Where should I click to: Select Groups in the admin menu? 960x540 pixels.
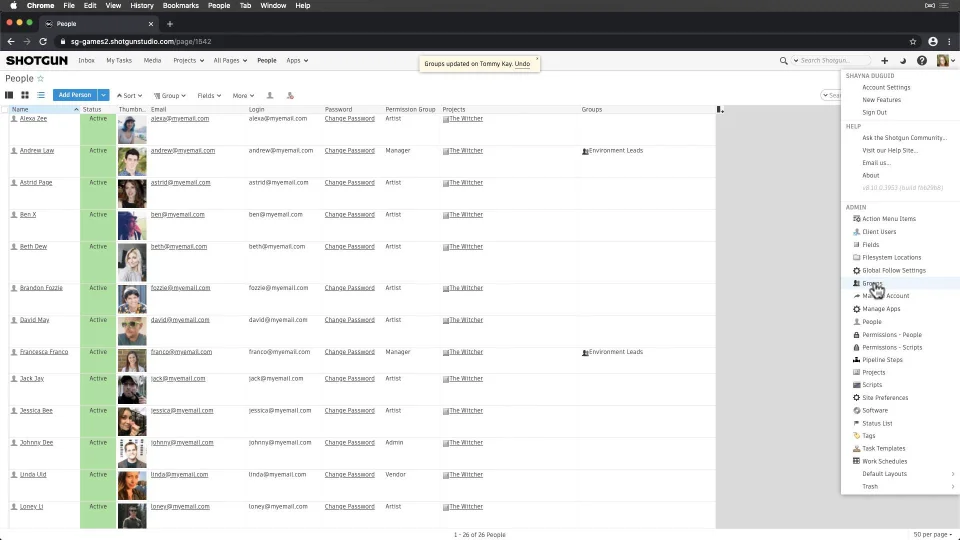[872, 283]
